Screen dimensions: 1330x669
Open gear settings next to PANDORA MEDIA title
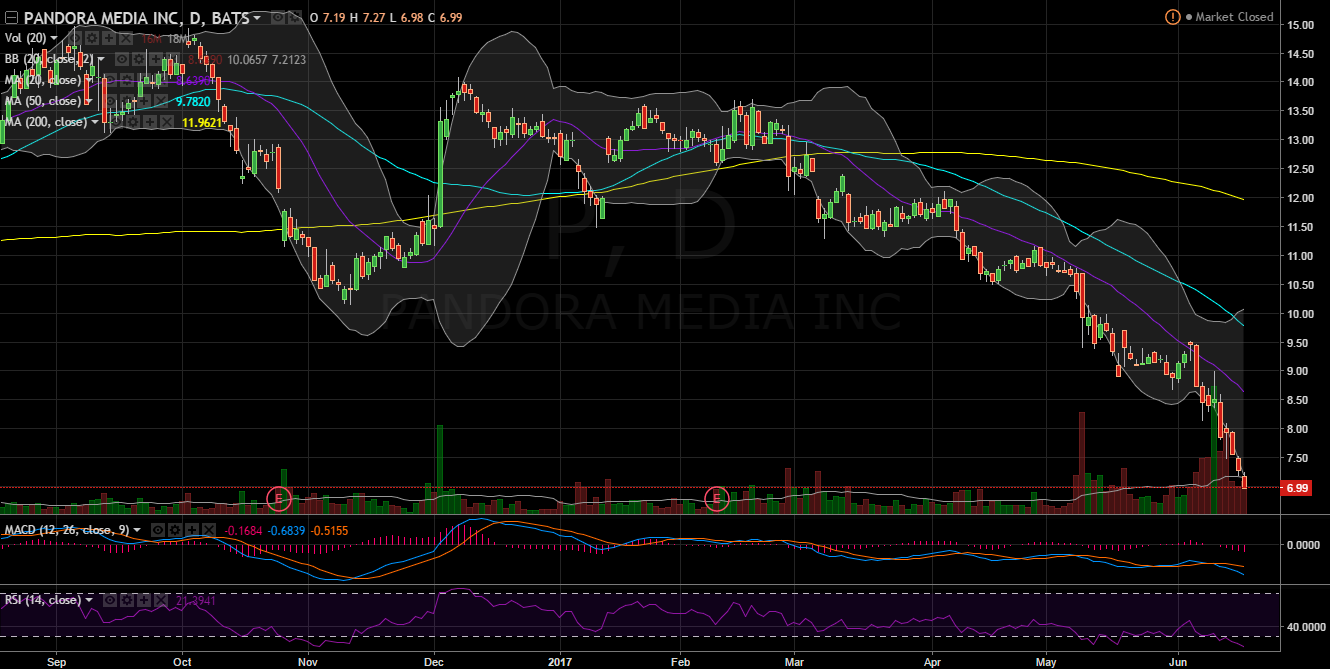[x=293, y=18]
